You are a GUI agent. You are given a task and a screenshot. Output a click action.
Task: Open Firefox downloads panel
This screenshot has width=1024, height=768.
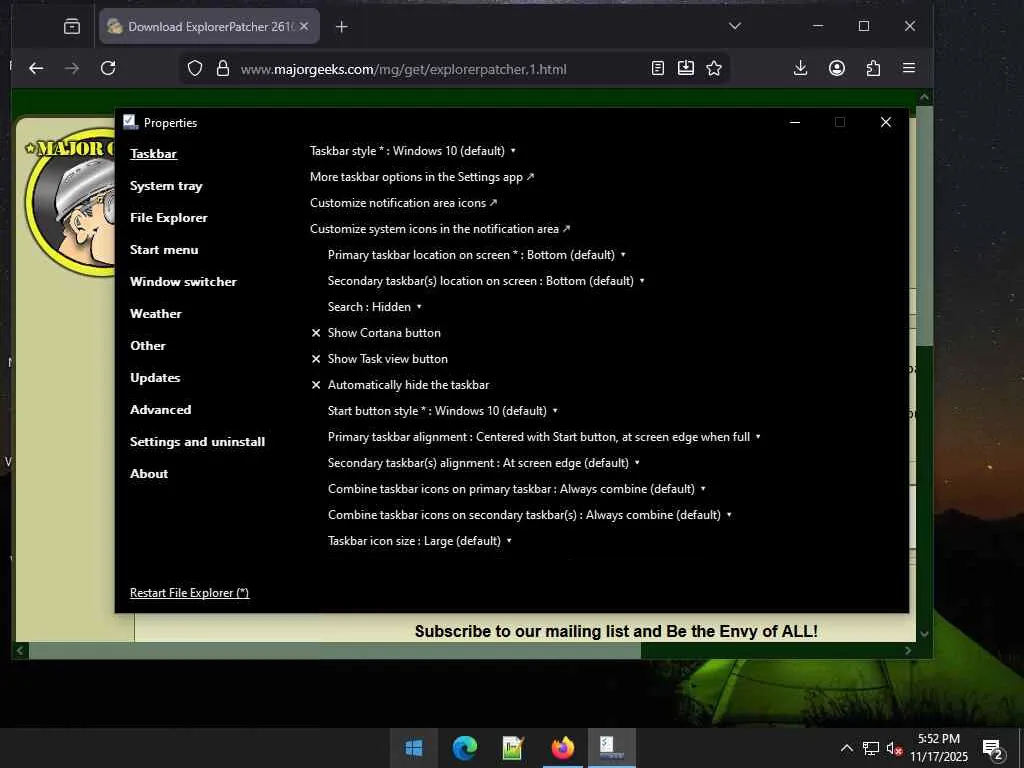click(x=800, y=68)
